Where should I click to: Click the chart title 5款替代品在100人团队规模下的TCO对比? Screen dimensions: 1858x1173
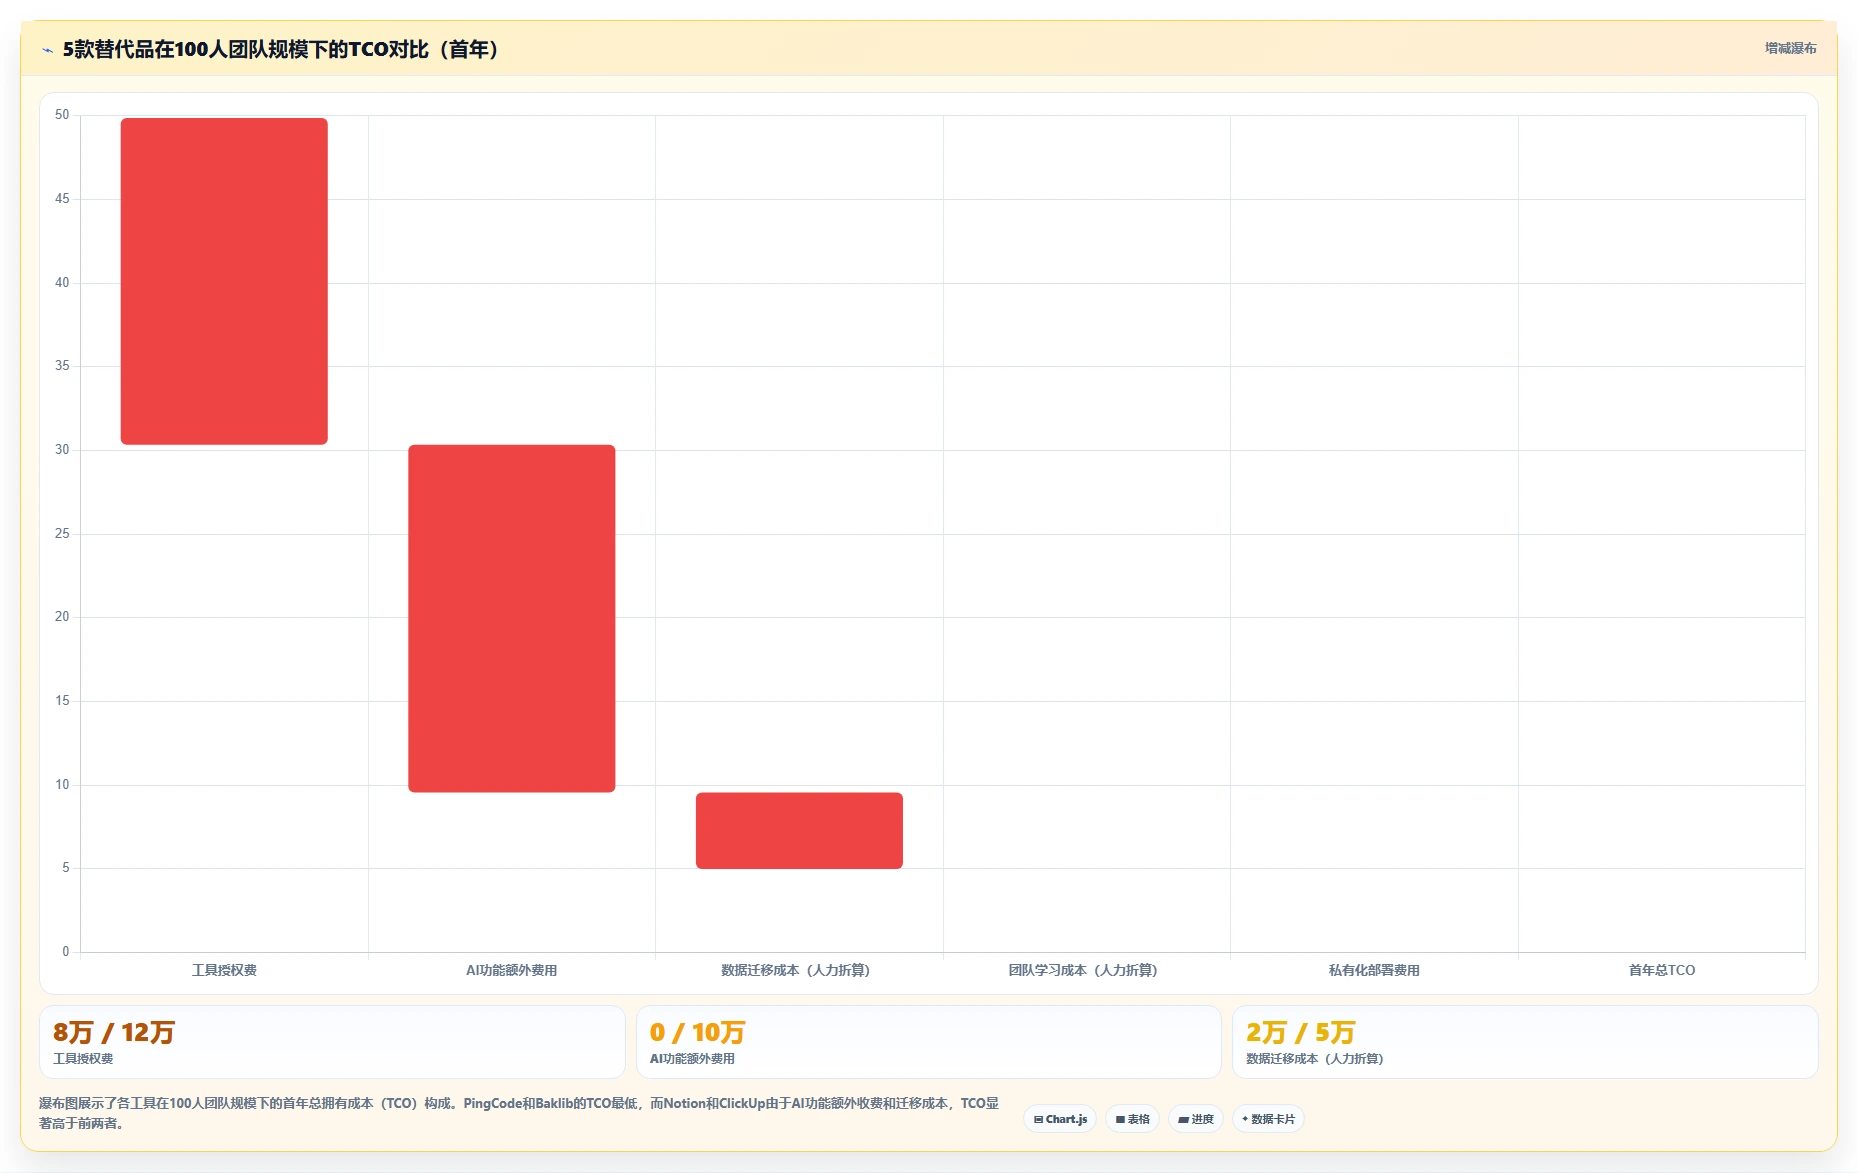(282, 50)
